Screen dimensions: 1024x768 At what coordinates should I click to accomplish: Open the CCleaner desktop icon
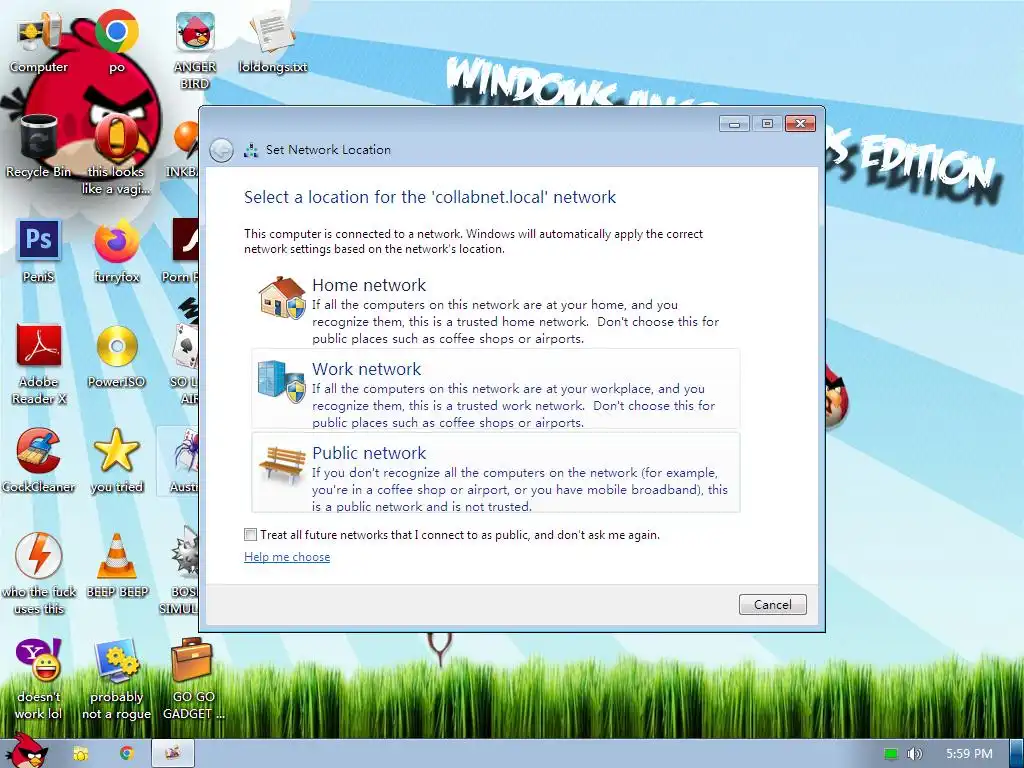pyautogui.click(x=39, y=460)
